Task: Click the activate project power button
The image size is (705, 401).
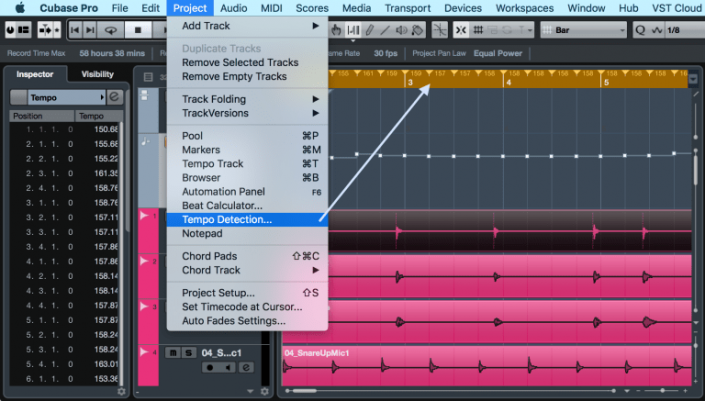Action: pyautogui.click(x=10, y=30)
